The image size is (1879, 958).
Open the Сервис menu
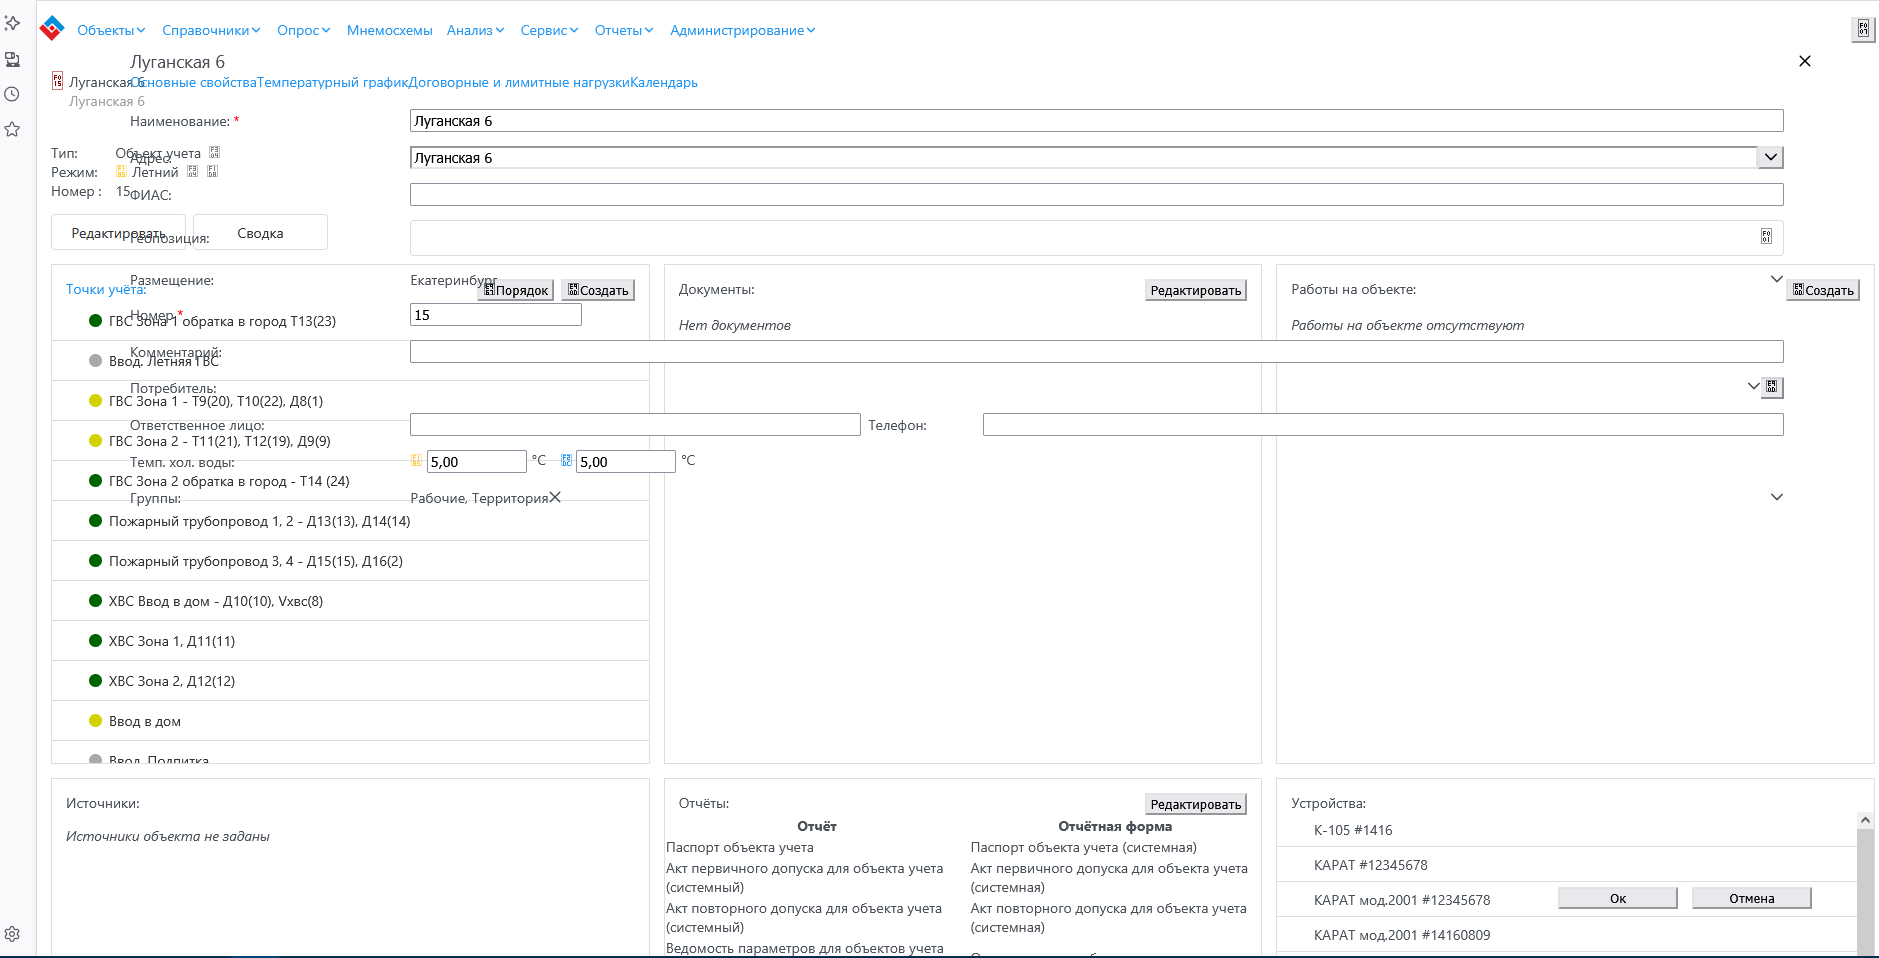click(x=549, y=30)
